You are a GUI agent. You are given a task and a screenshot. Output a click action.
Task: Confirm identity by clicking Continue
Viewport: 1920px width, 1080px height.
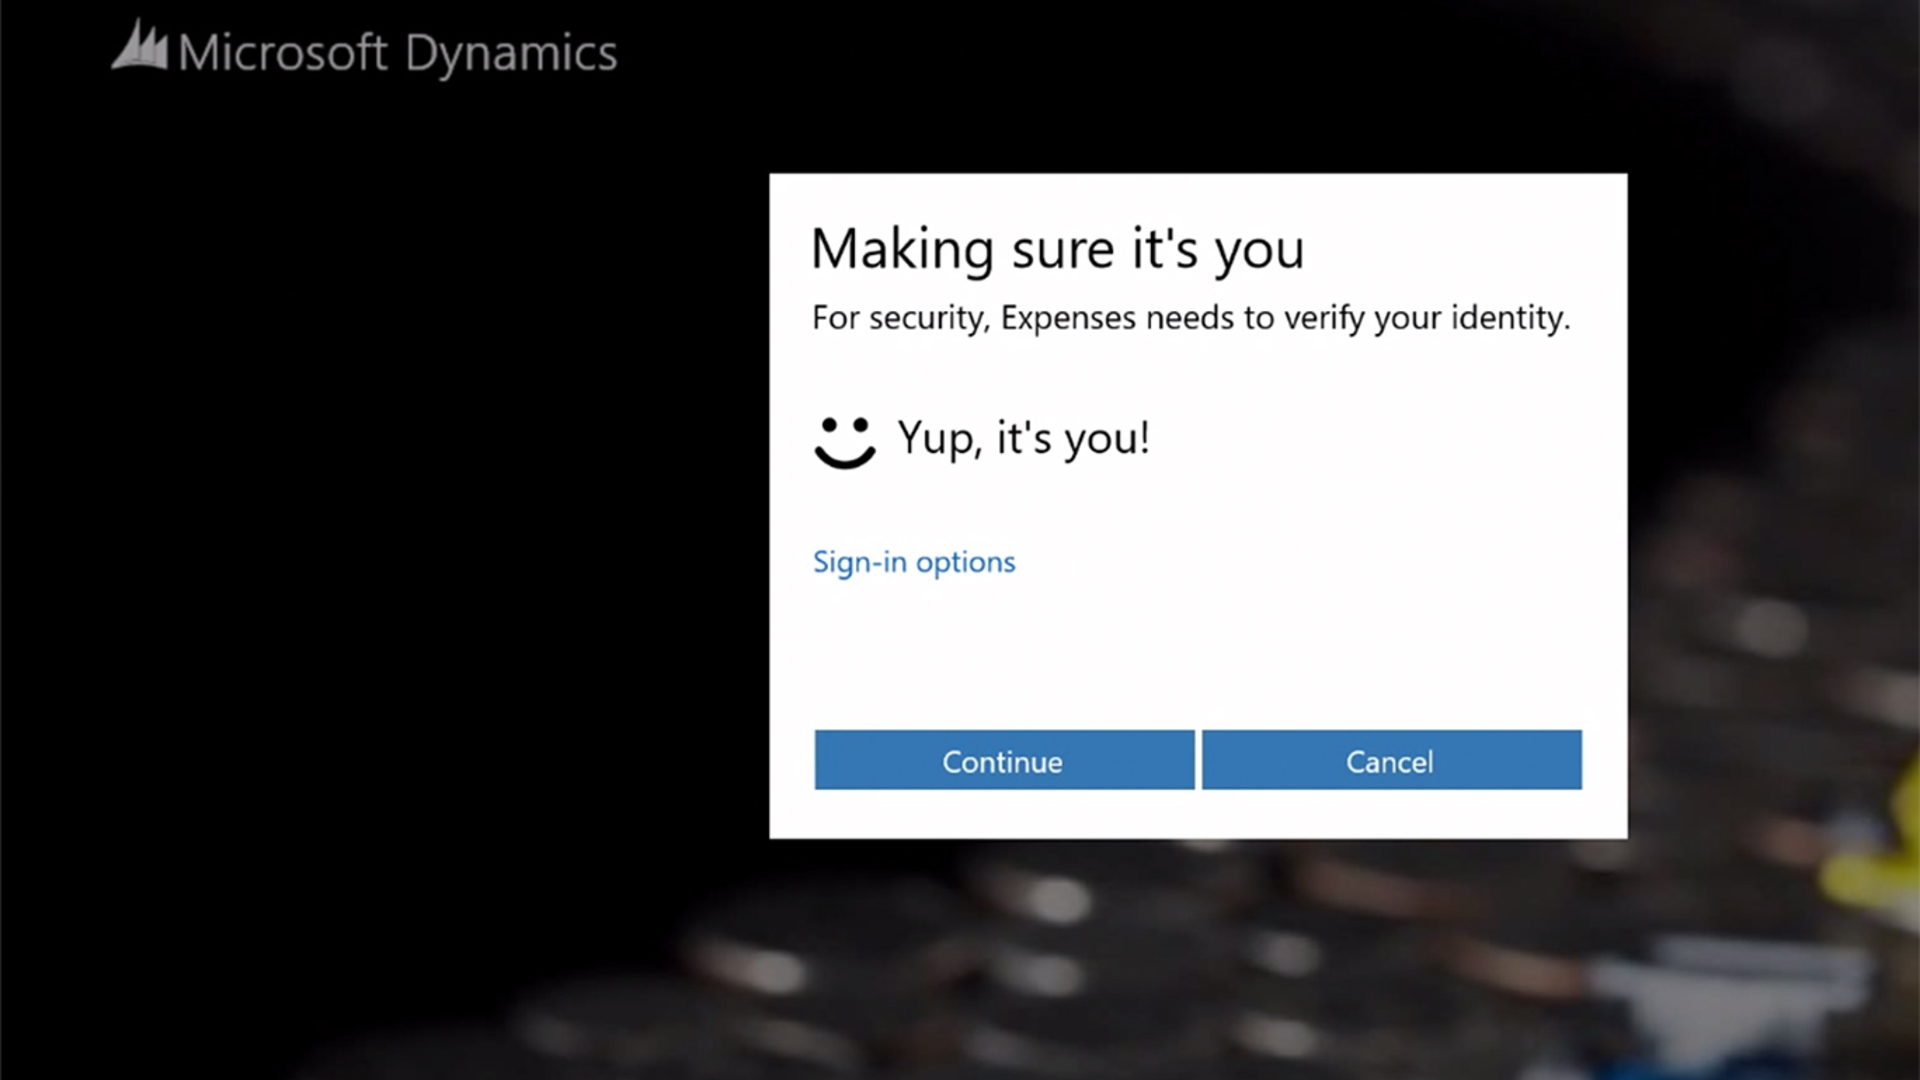click(x=1004, y=760)
